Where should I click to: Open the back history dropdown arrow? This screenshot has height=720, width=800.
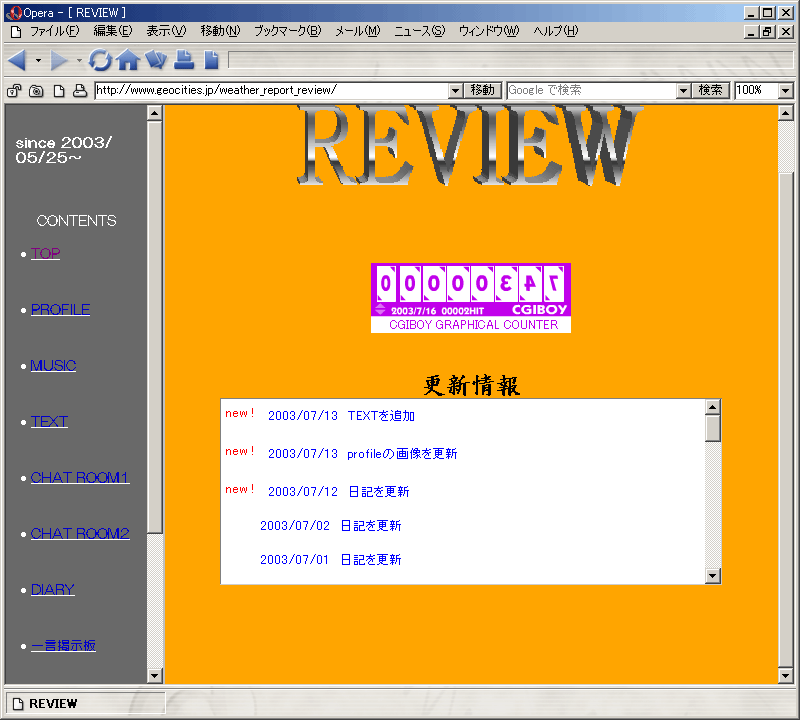(38, 61)
